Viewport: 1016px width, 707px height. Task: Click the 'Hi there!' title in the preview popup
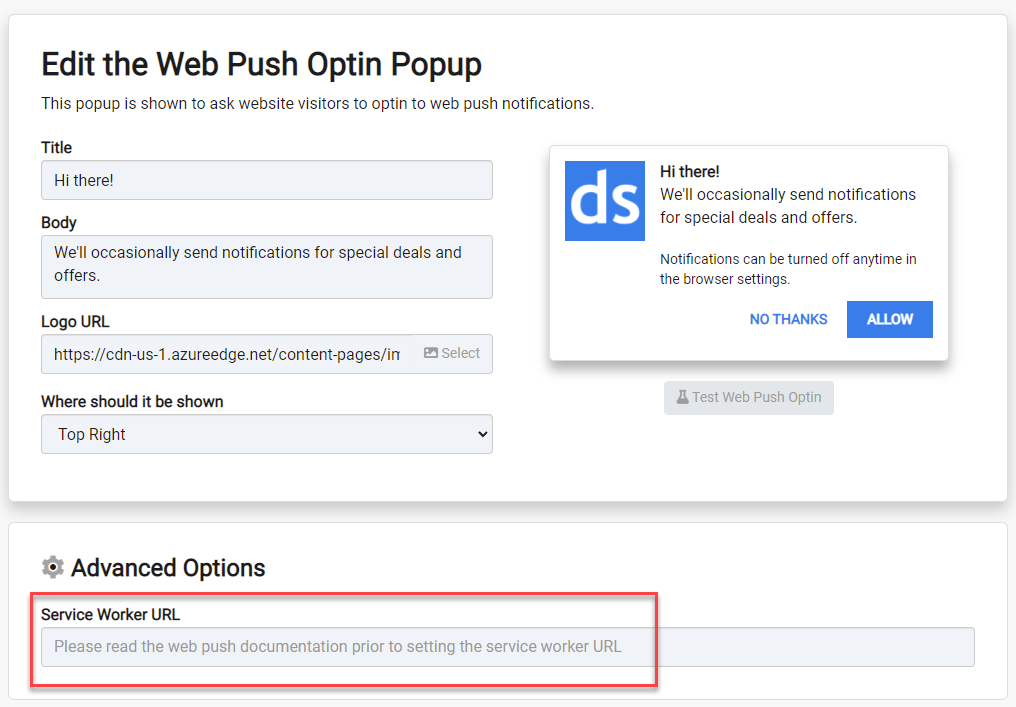click(x=689, y=172)
